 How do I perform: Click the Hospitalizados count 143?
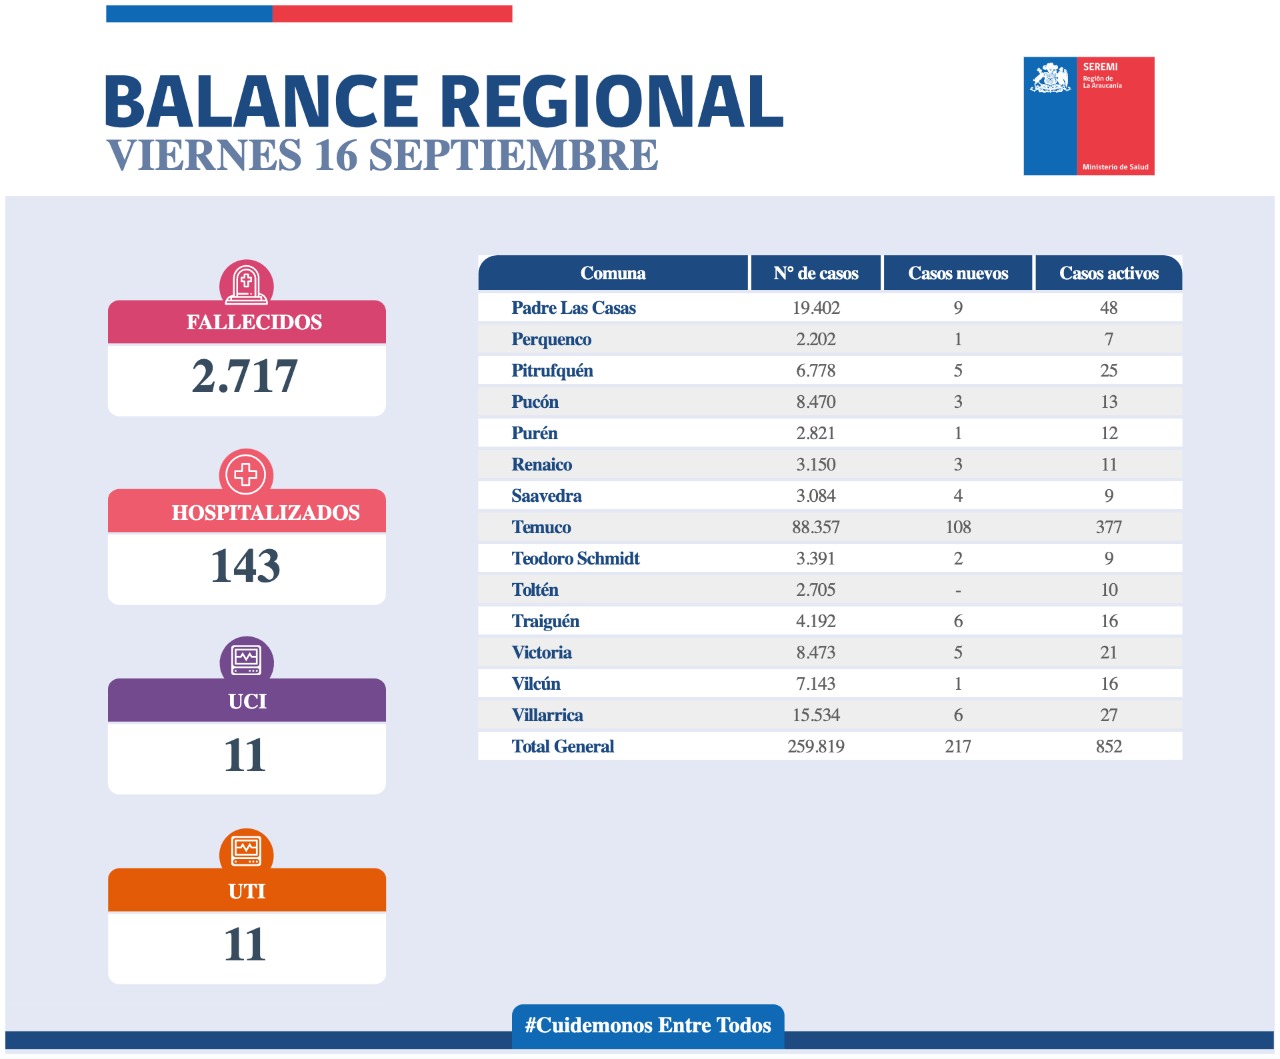pos(245,566)
